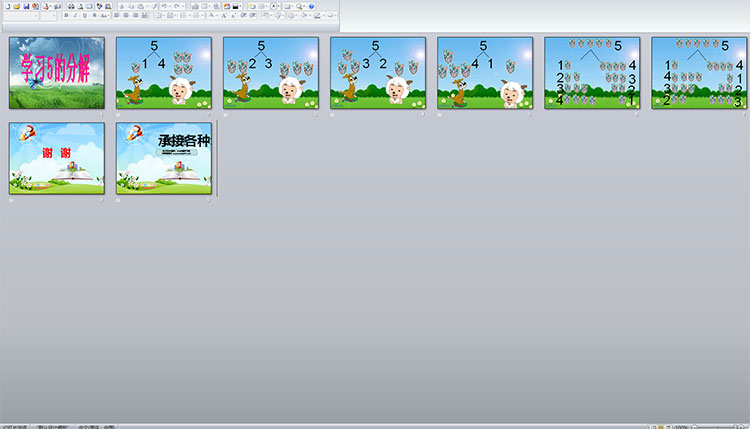
Task: Click the Font Color A icon
Action: tap(211, 15)
